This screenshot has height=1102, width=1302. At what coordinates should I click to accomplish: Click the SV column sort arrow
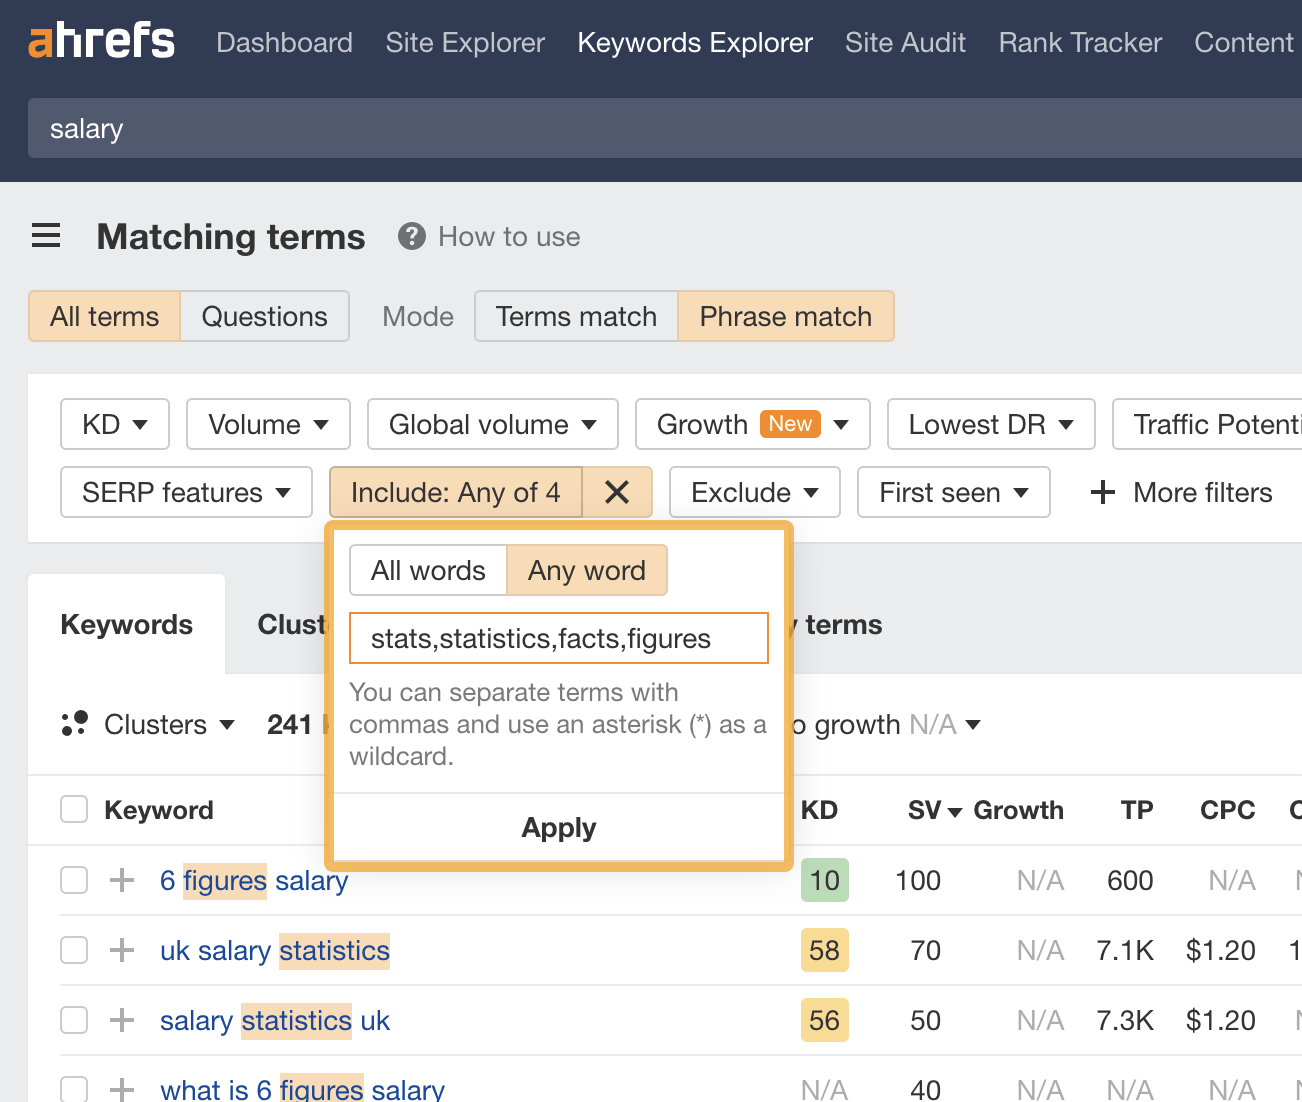pos(955,811)
